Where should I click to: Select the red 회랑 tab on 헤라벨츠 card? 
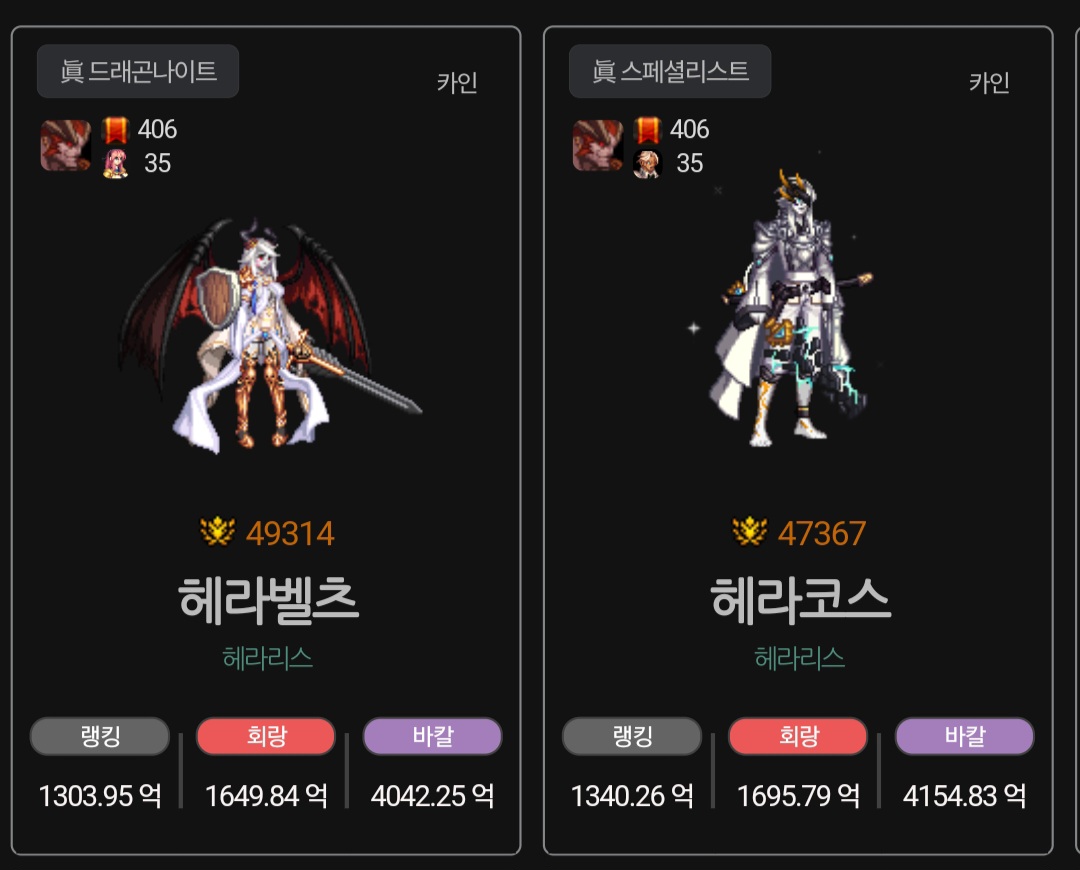(x=266, y=736)
